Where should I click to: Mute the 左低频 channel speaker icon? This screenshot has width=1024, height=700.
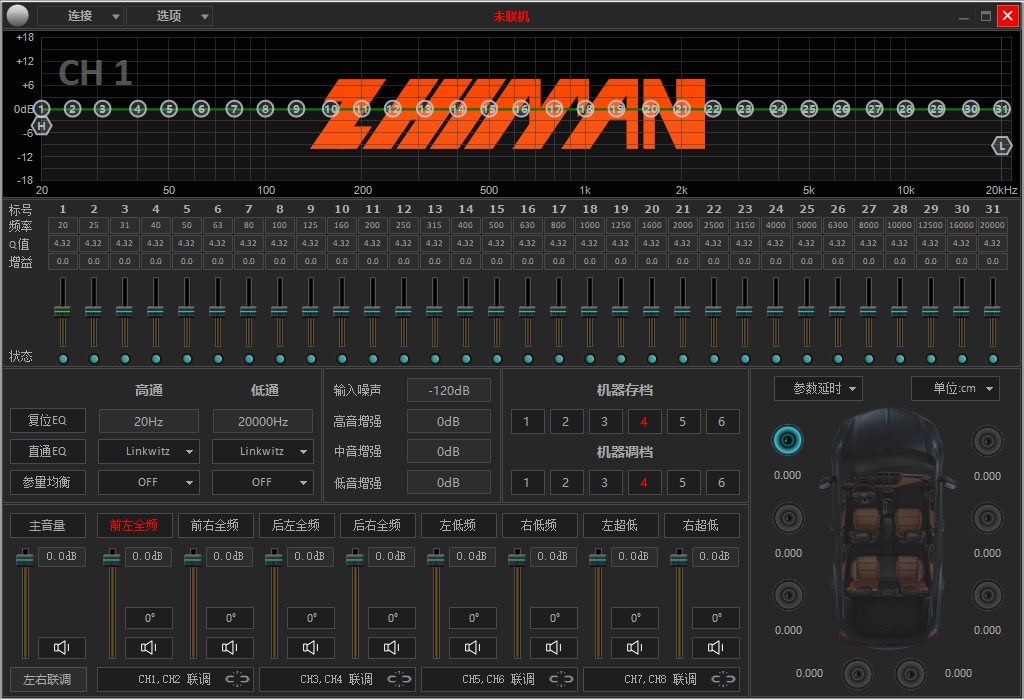pos(473,647)
